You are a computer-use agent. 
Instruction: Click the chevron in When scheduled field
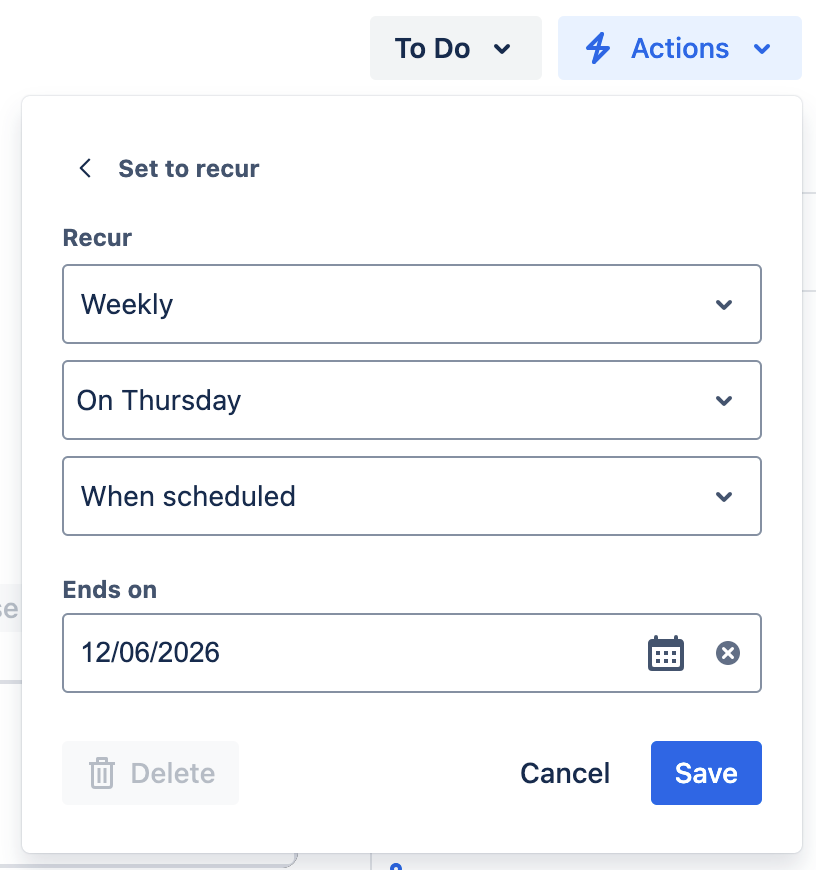724,496
